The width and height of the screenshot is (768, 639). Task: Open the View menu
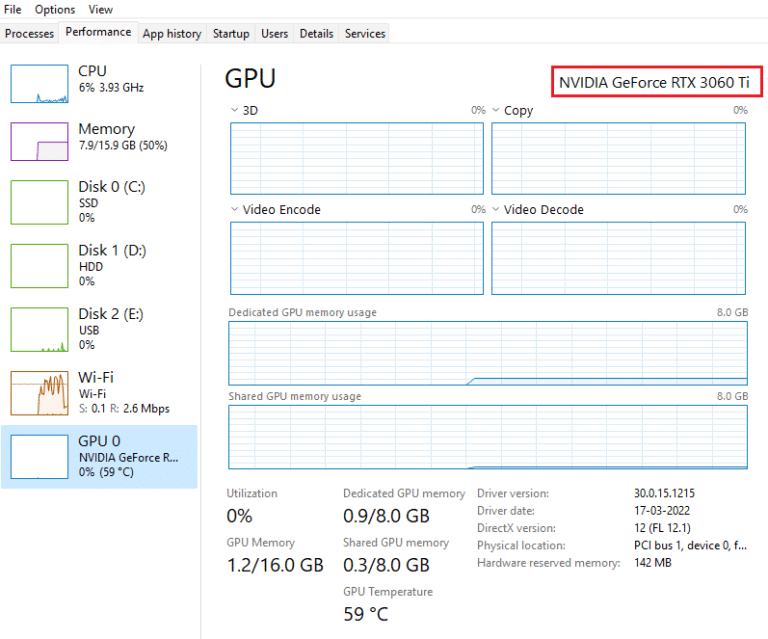pos(100,9)
